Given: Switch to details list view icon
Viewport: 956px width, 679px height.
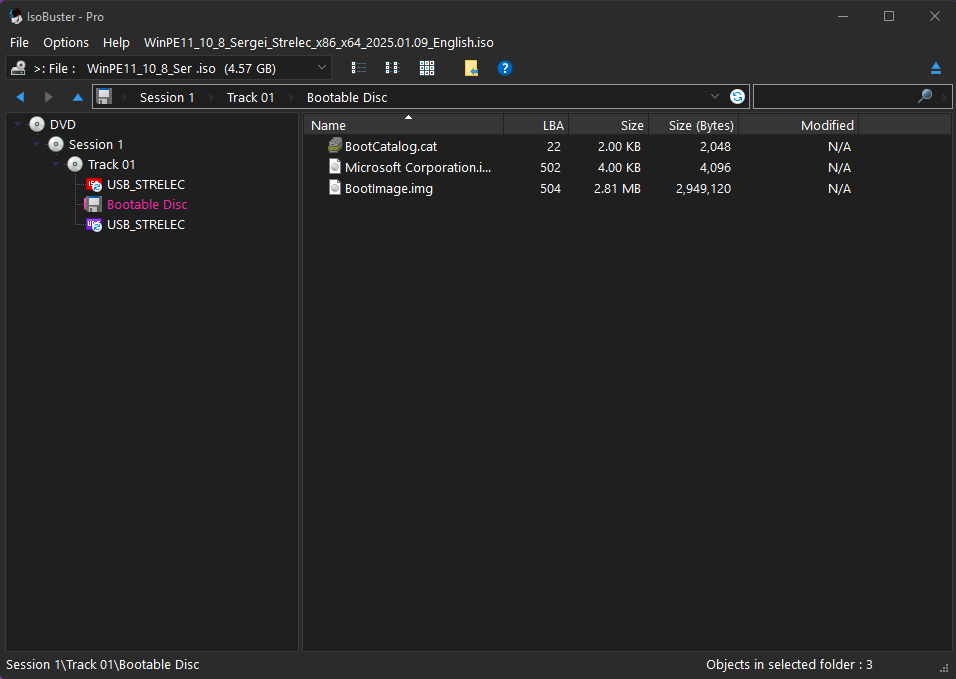Looking at the screenshot, I should click(x=359, y=68).
